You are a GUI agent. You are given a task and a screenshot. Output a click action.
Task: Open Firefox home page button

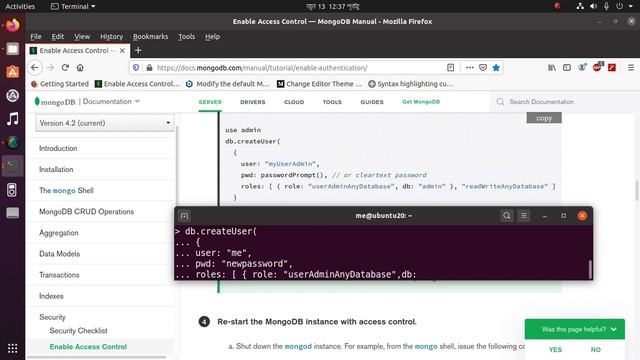80,68
